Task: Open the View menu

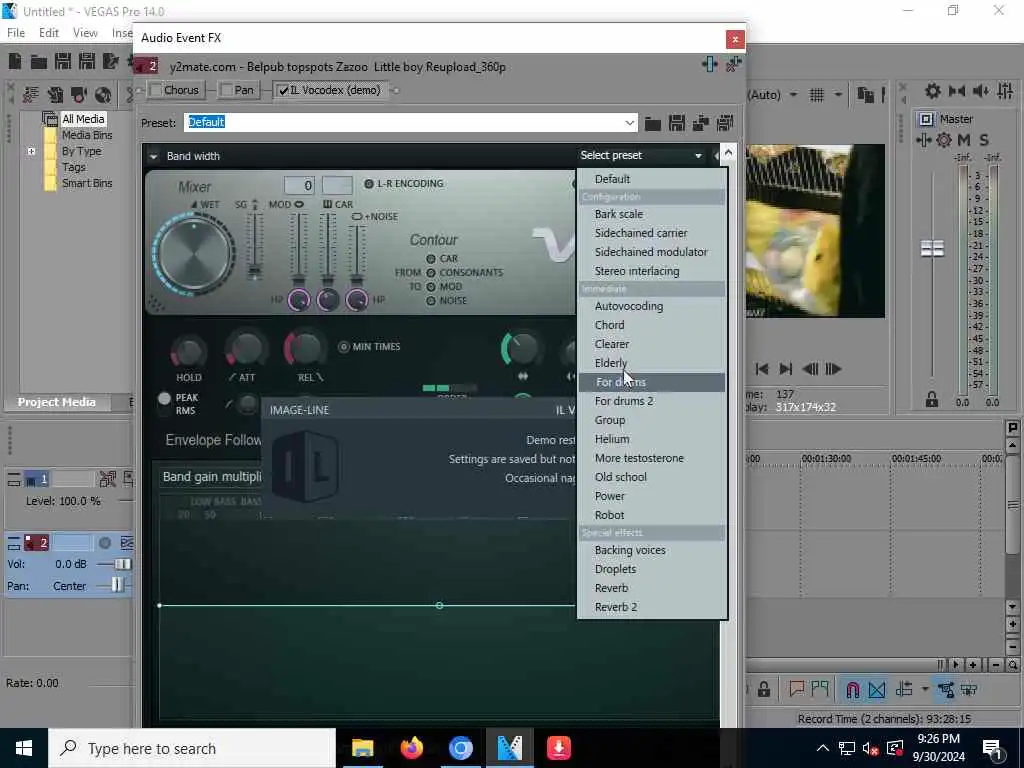Action: click(85, 33)
